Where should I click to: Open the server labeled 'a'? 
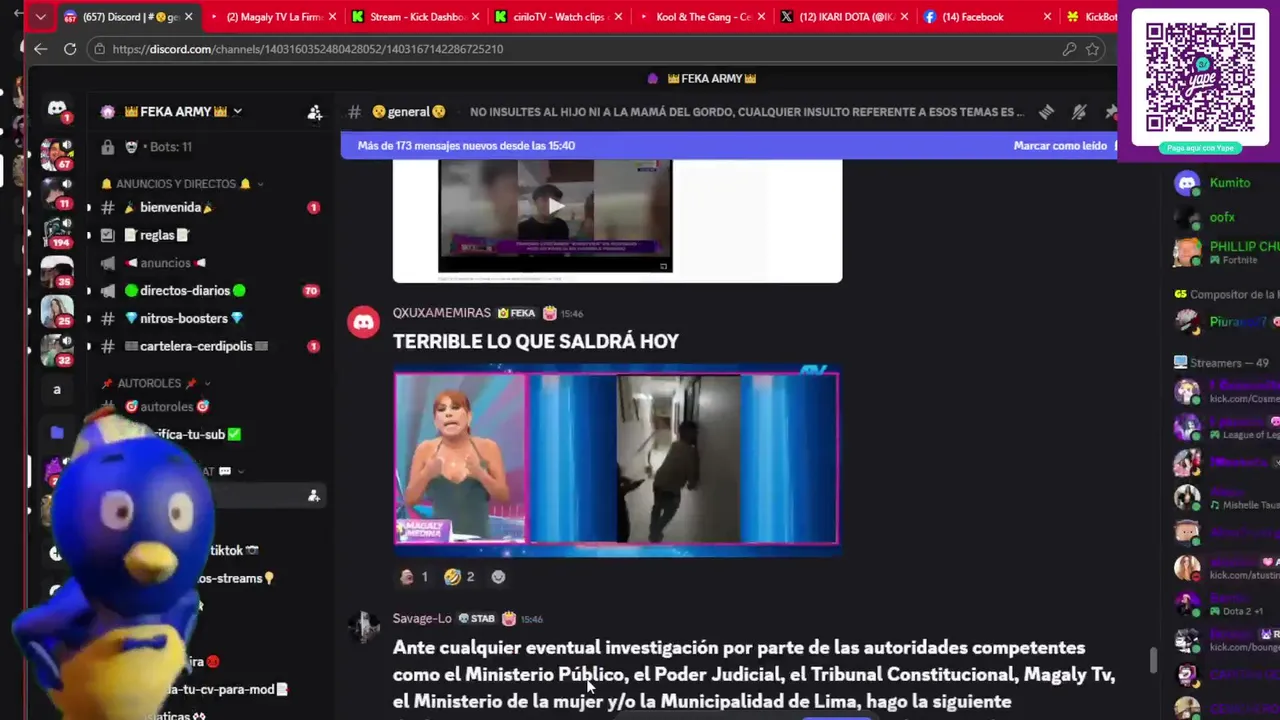point(57,389)
